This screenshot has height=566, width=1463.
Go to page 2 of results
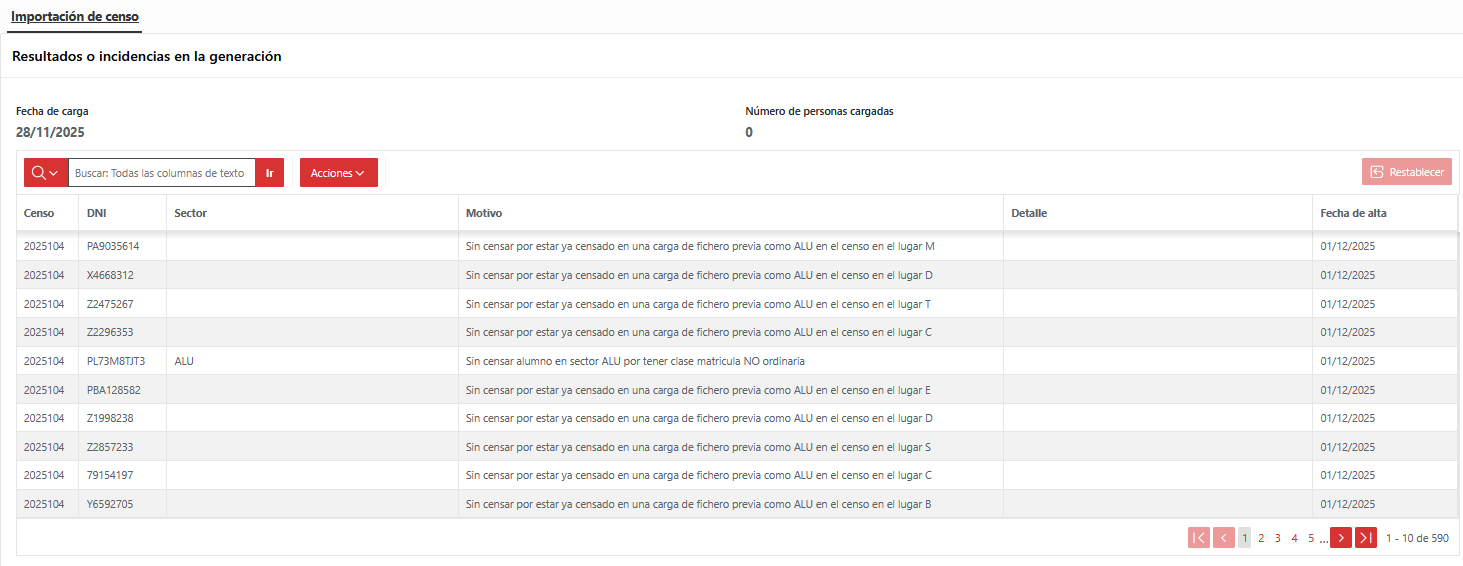pos(1261,538)
